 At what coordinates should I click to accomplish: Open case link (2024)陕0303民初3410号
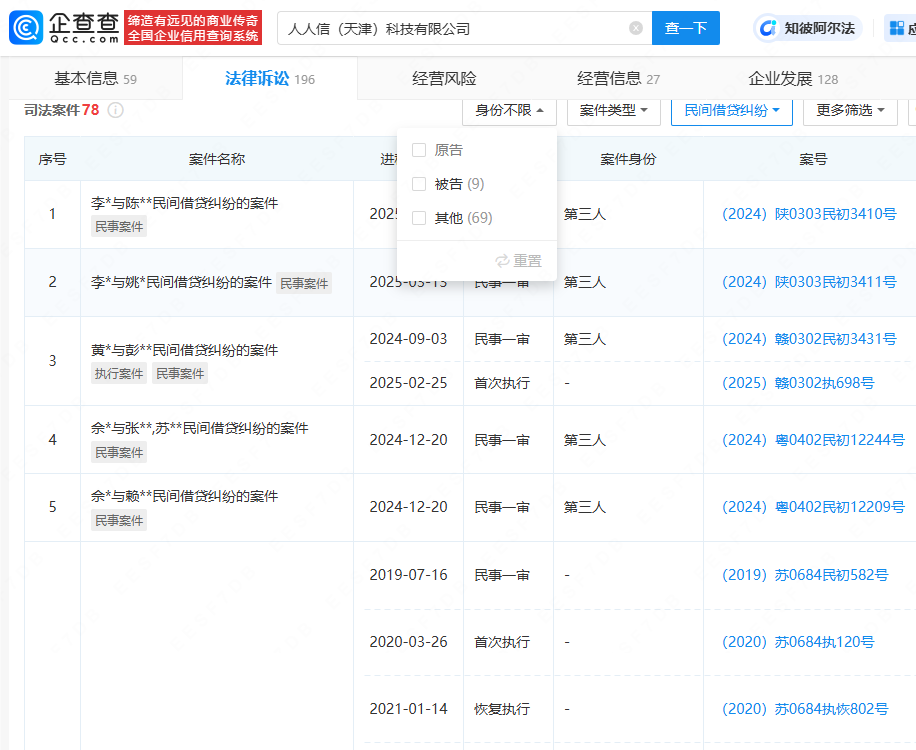coord(809,214)
